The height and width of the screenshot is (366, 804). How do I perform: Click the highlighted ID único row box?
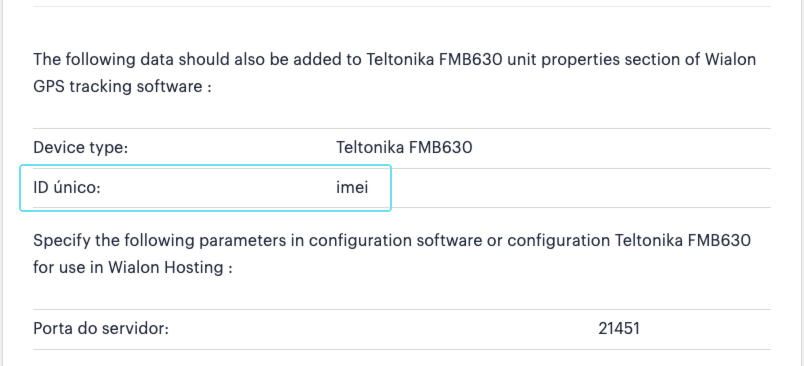pyautogui.click(x=205, y=188)
